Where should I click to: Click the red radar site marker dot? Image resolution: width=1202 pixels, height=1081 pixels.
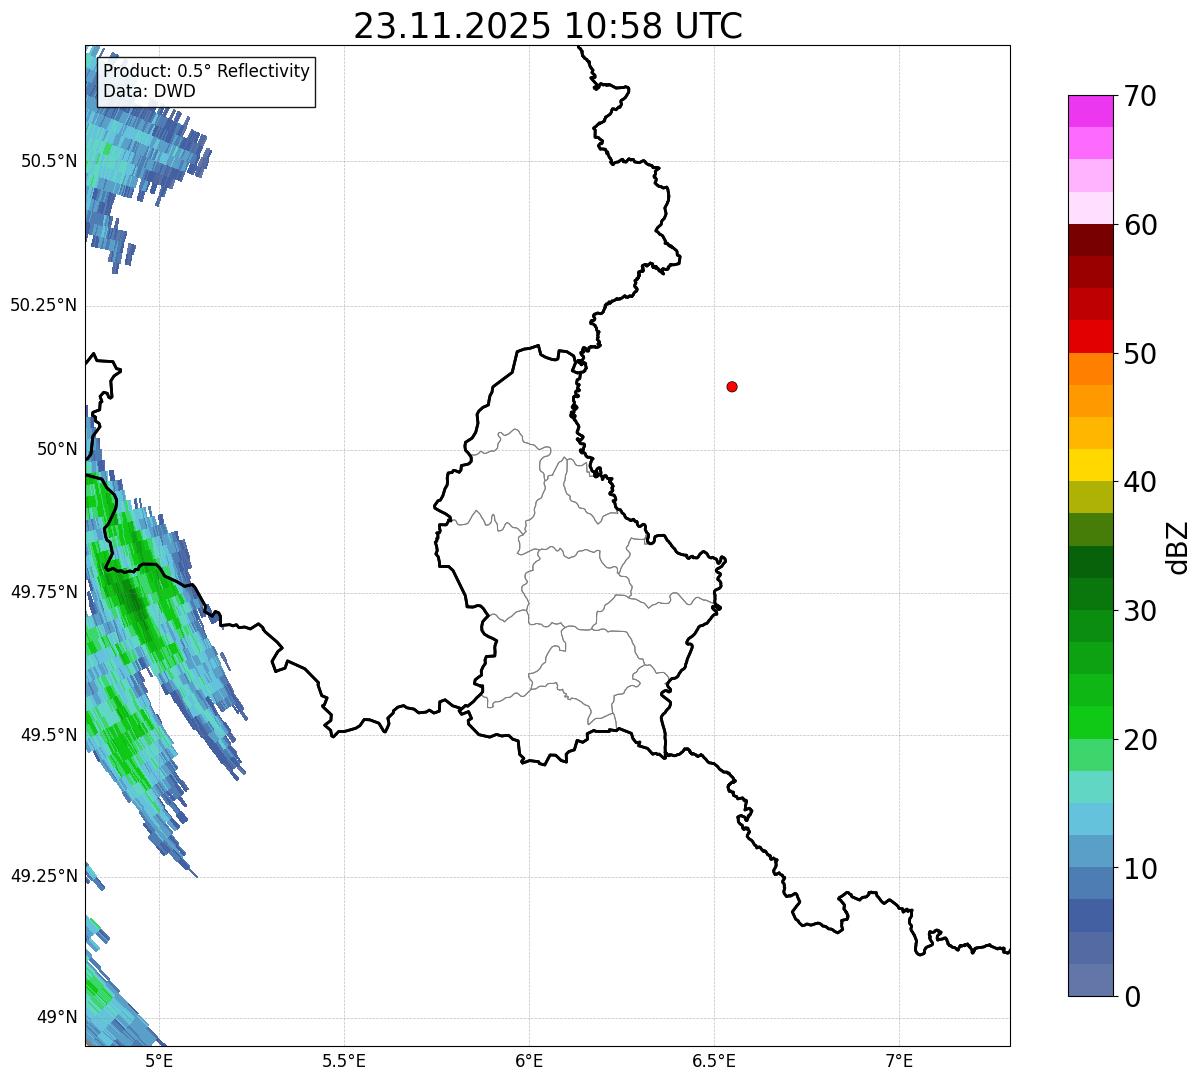click(732, 386)
